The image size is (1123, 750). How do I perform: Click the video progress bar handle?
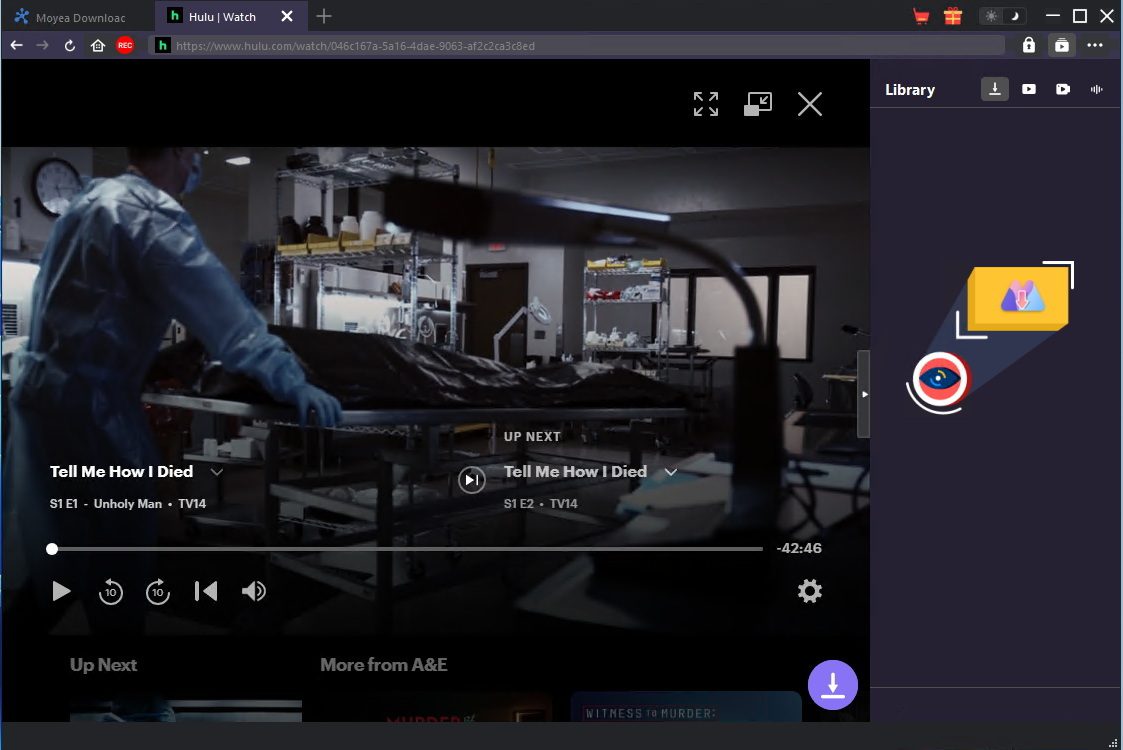coord(52,549)
